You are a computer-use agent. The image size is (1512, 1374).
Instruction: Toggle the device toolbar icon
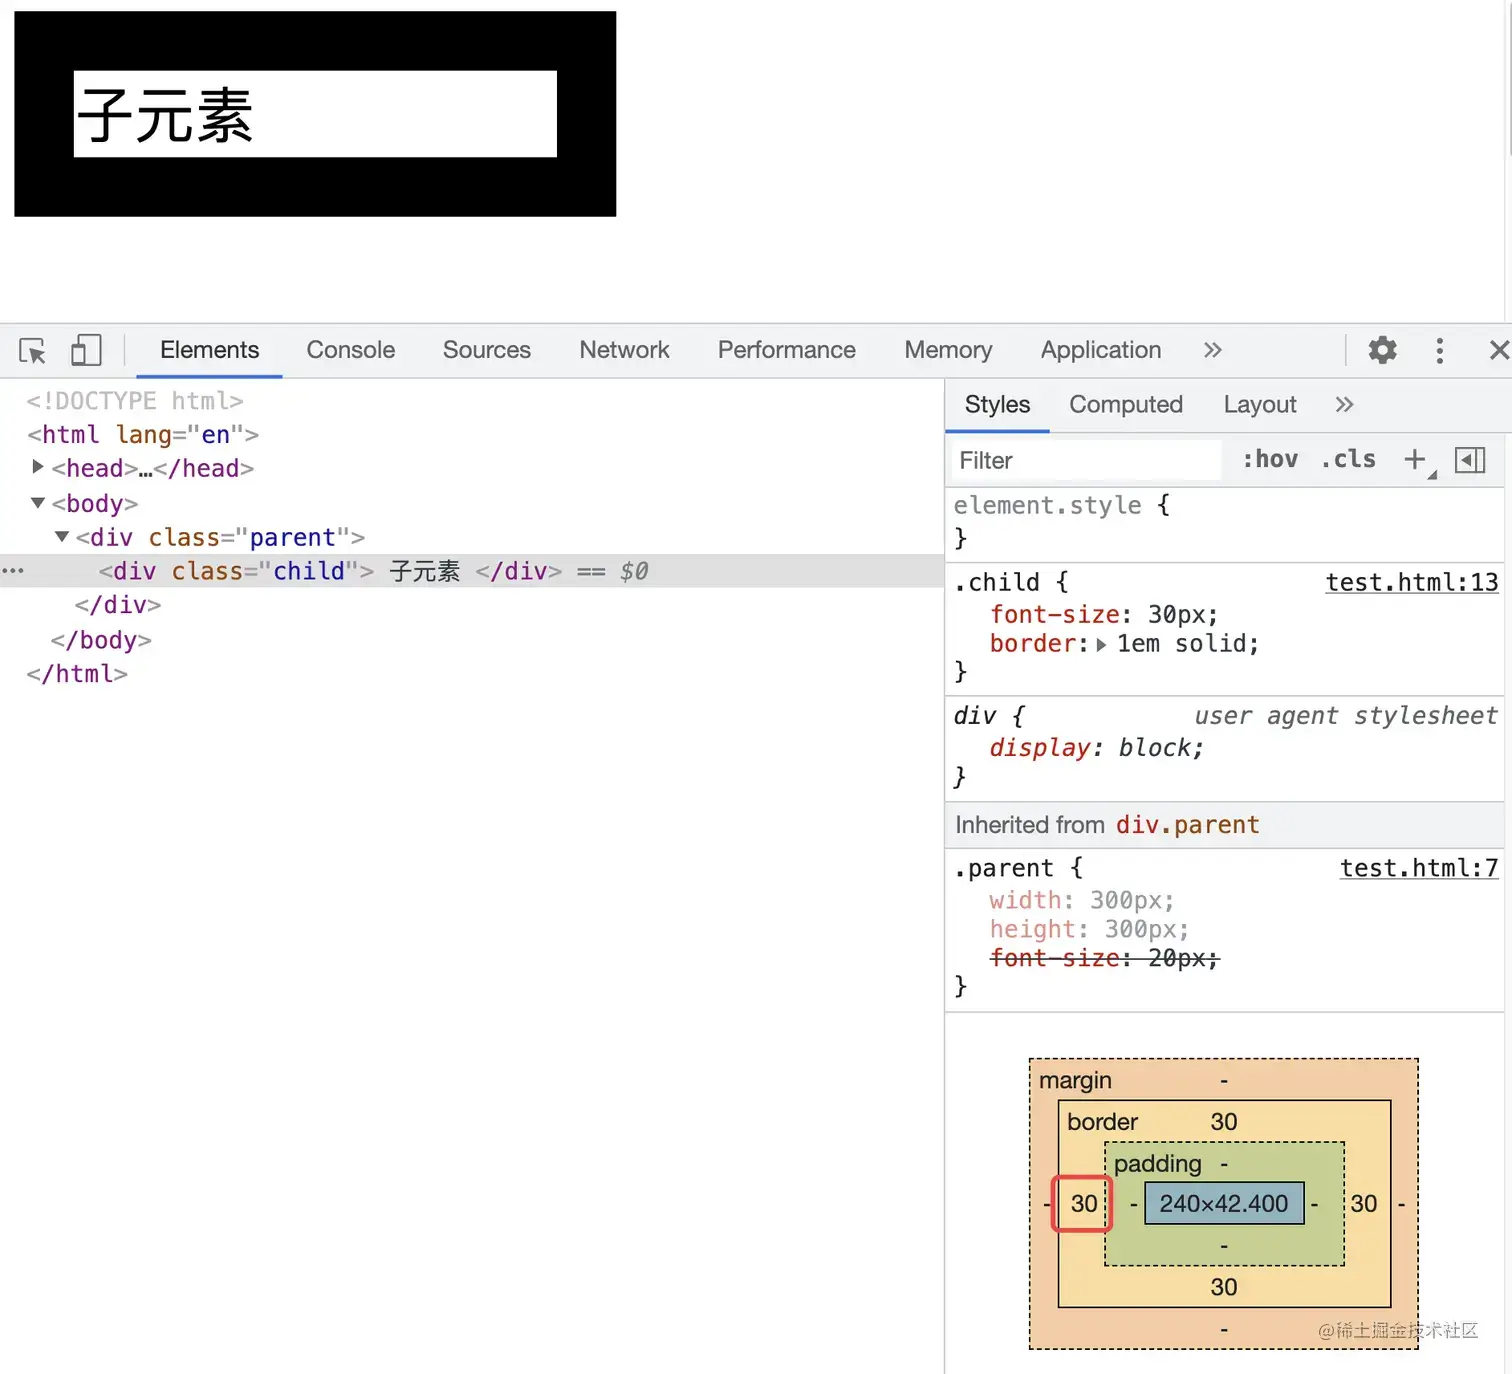coord(86,350)
